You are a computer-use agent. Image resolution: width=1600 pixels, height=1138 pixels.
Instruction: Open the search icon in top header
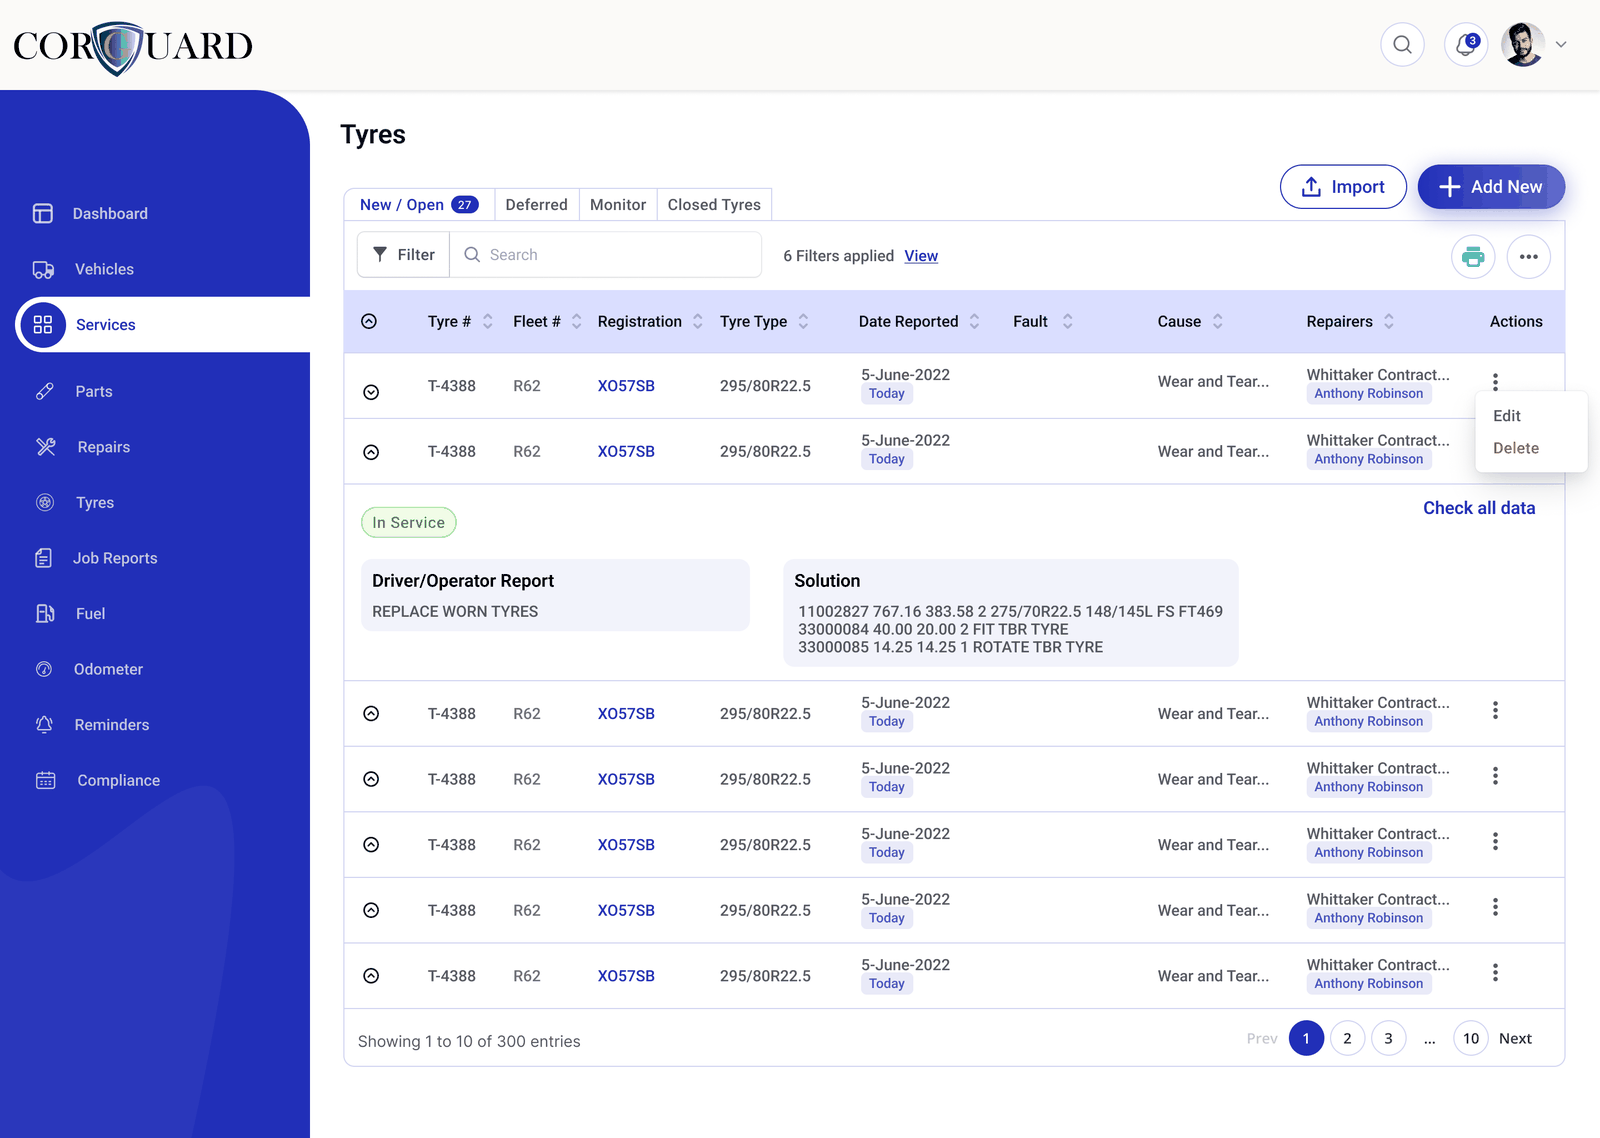1402,45
